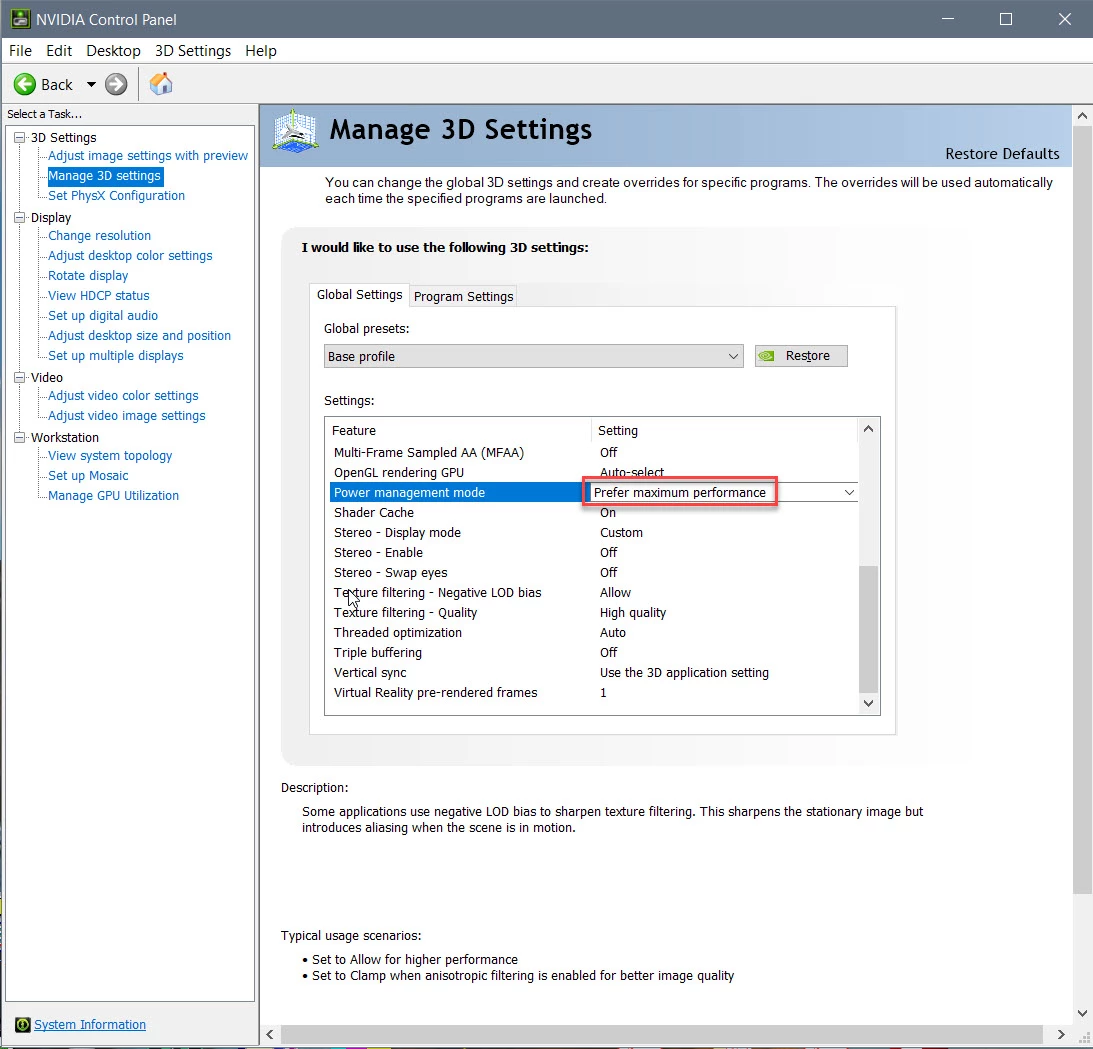This screenshot has width=1093, height=1049.
Task: Open the Edit menu
Action: (x=59, y=51)
